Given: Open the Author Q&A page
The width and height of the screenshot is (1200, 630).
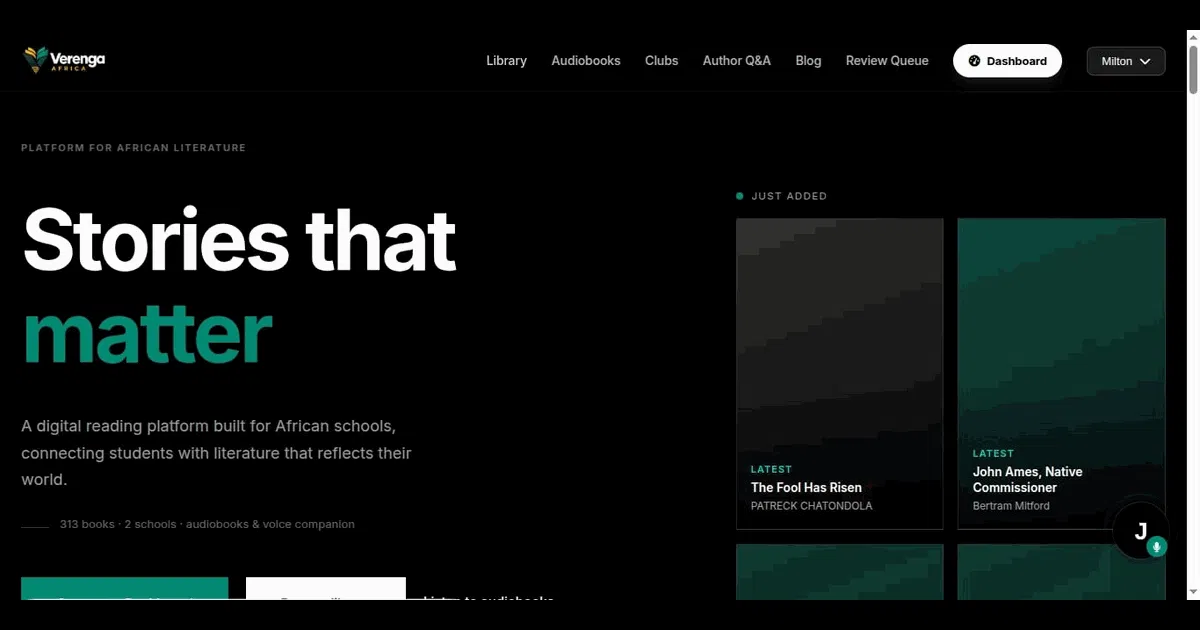Looking at the screenshot, I should coord(737,61).
